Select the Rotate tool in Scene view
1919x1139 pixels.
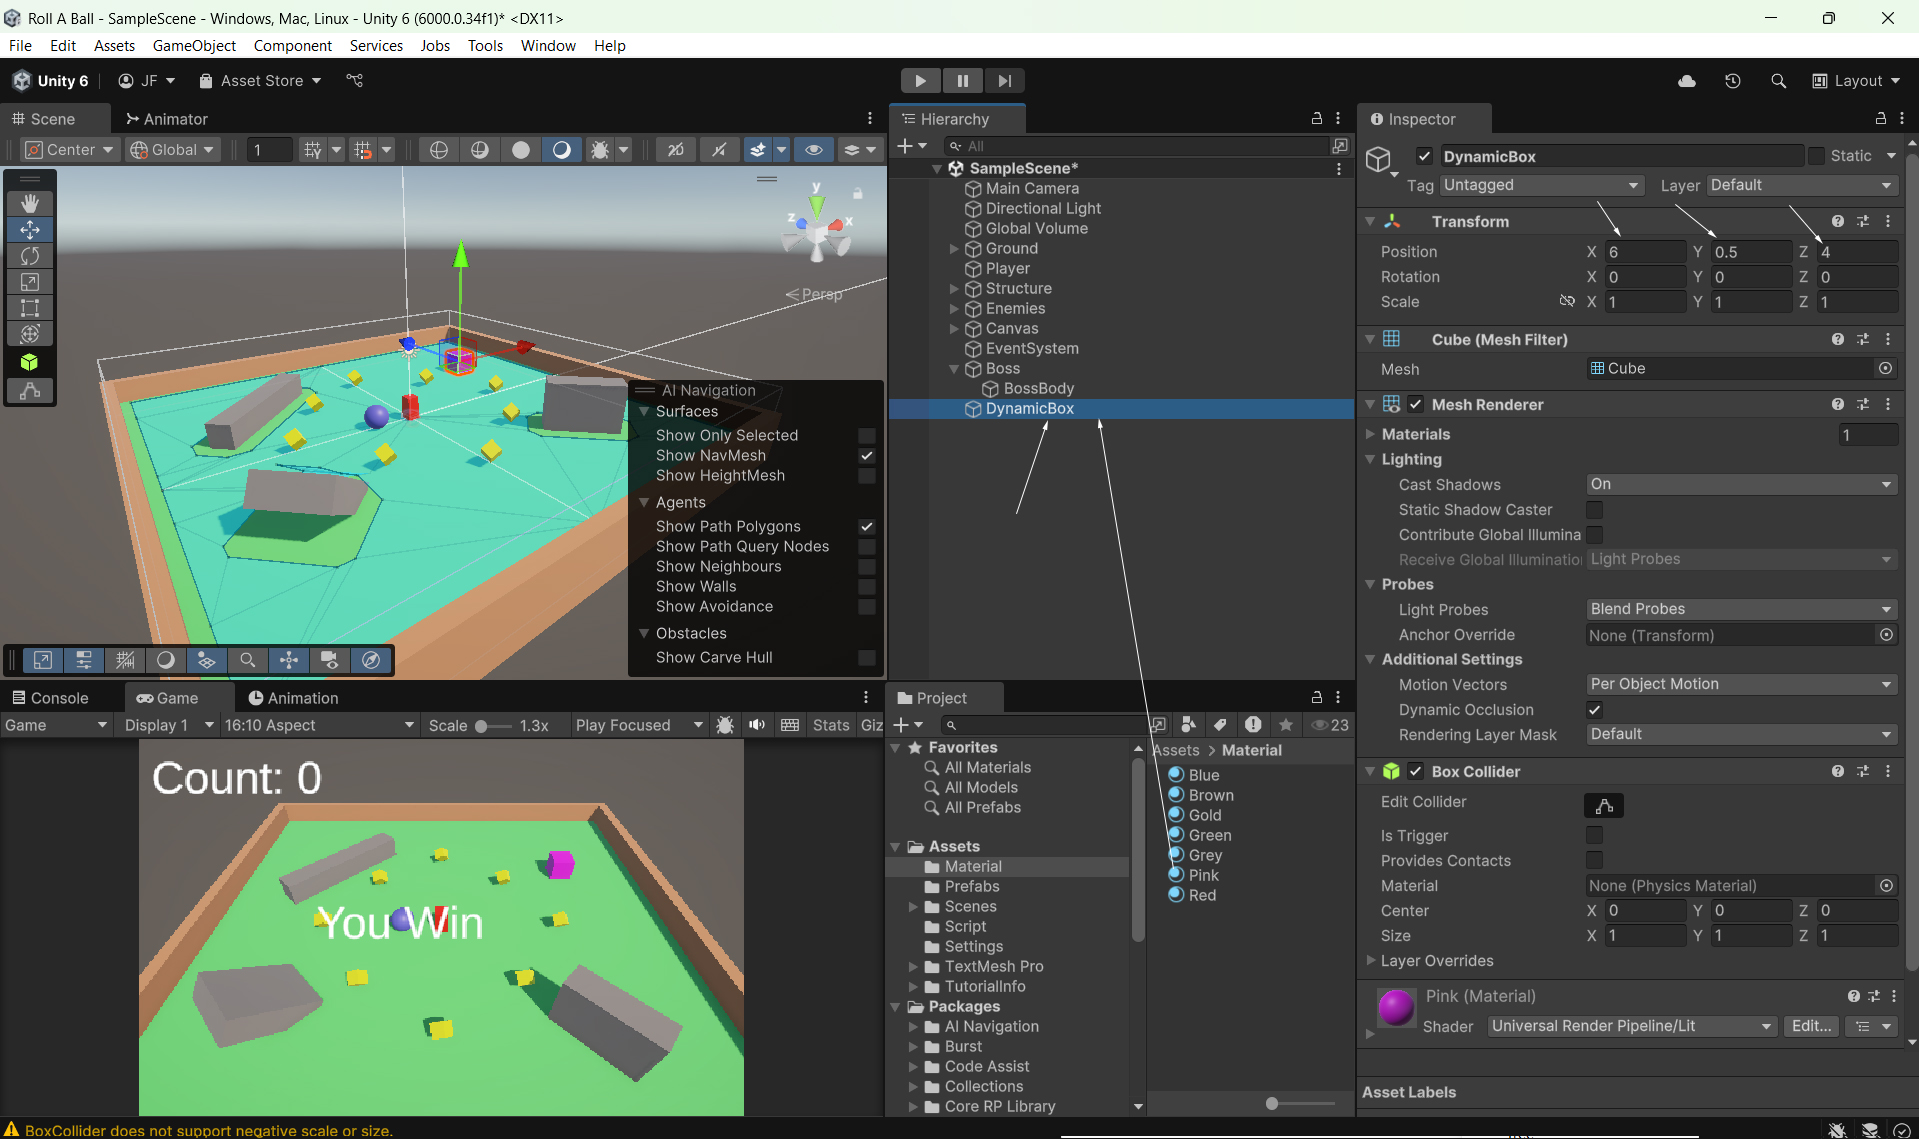30,256
